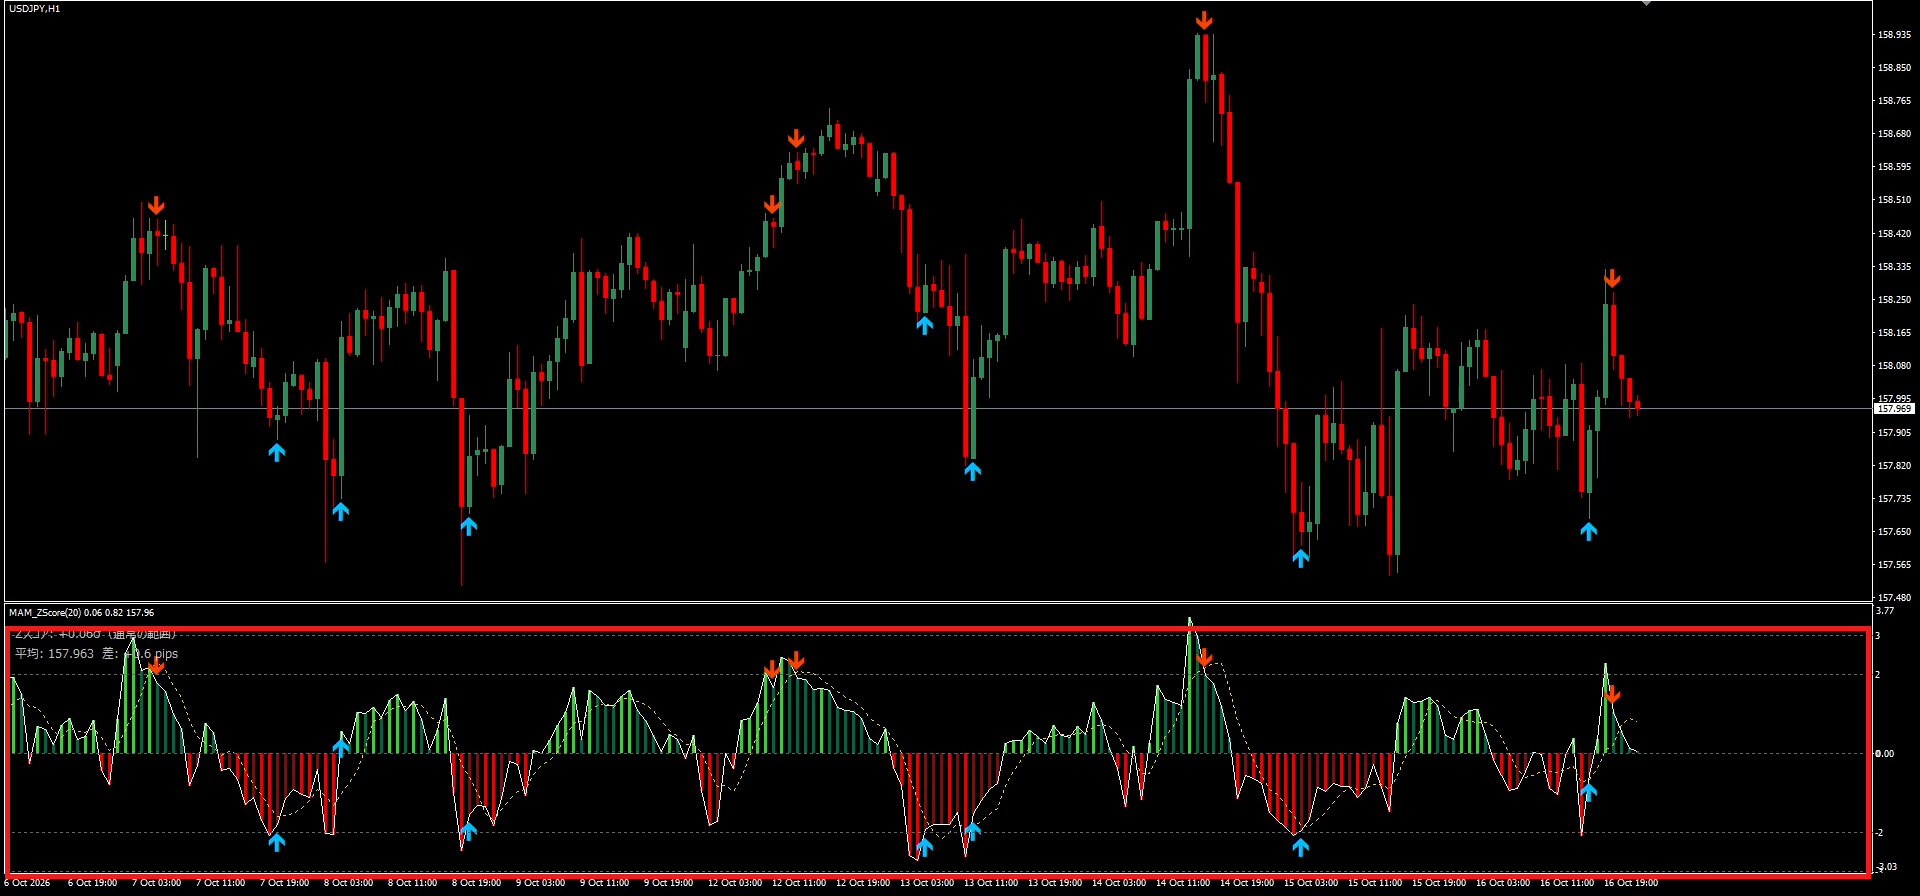Viewport: 1920px width, 896px height.
Task: Click the 158.165 price axis label
Action: tap(1895, 333)
